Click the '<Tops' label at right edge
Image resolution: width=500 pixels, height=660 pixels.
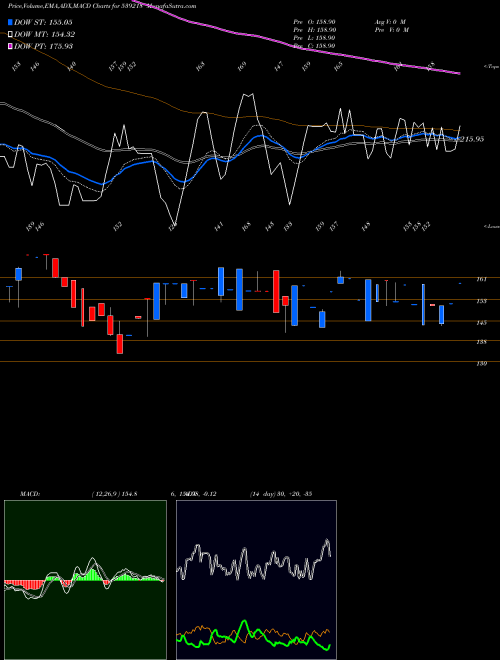coord(491,67)
